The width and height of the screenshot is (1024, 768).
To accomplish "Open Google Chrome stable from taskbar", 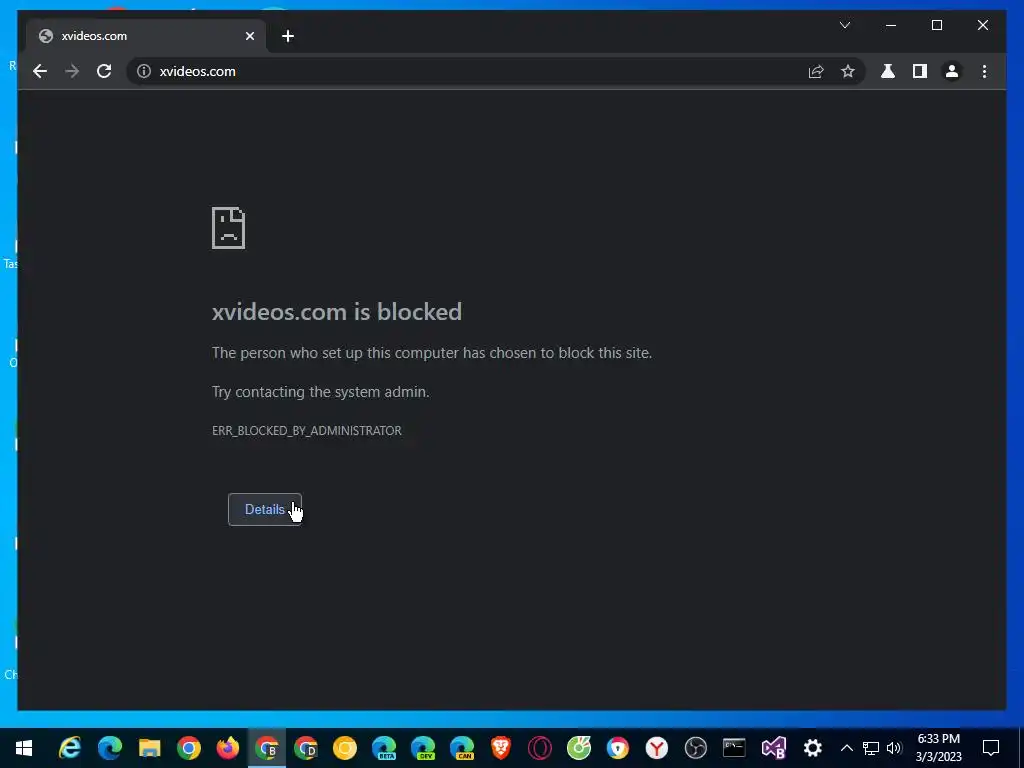I will tap(189, 748).
